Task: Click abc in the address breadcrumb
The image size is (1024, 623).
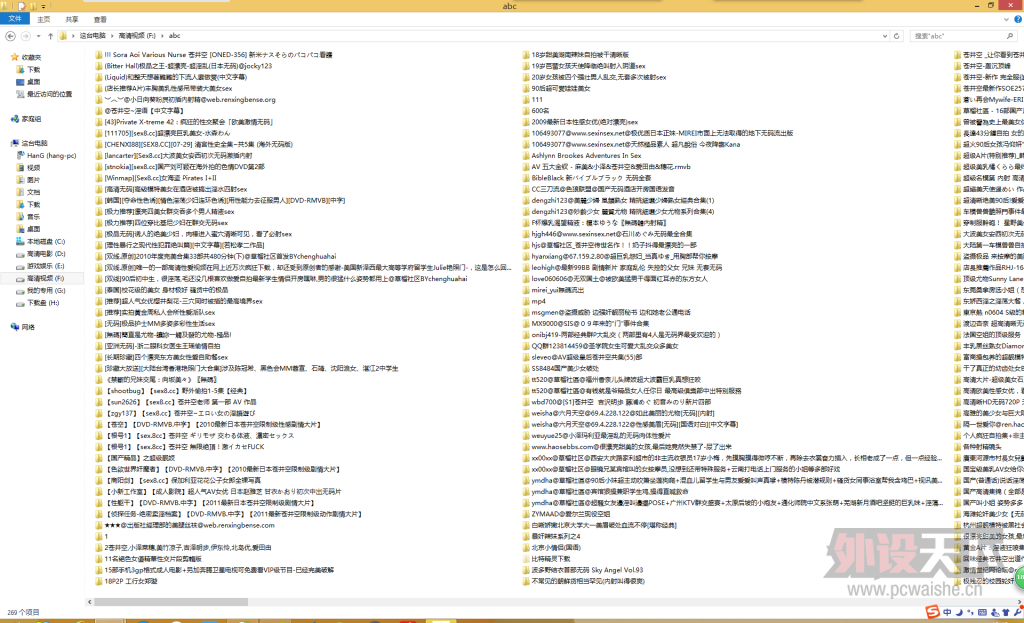Action: pos(174,36)
